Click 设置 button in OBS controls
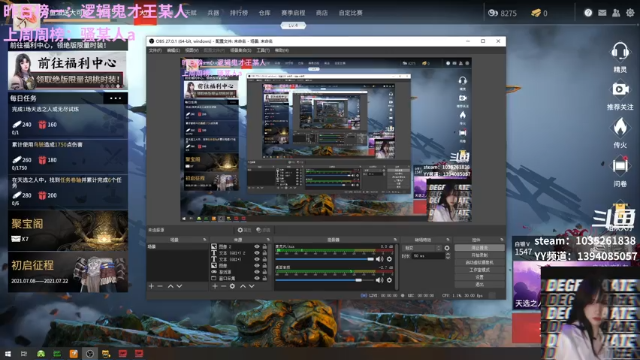Image resolution: width=640 pixels, height=360 pixels. tap(479, 277)
